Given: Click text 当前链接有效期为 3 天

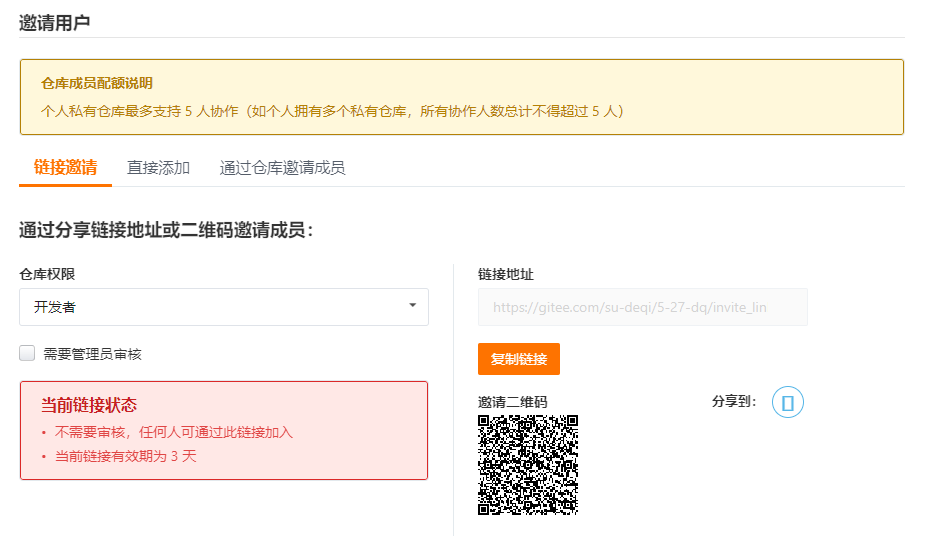Looking at the screenshot, I should point(126,456).
